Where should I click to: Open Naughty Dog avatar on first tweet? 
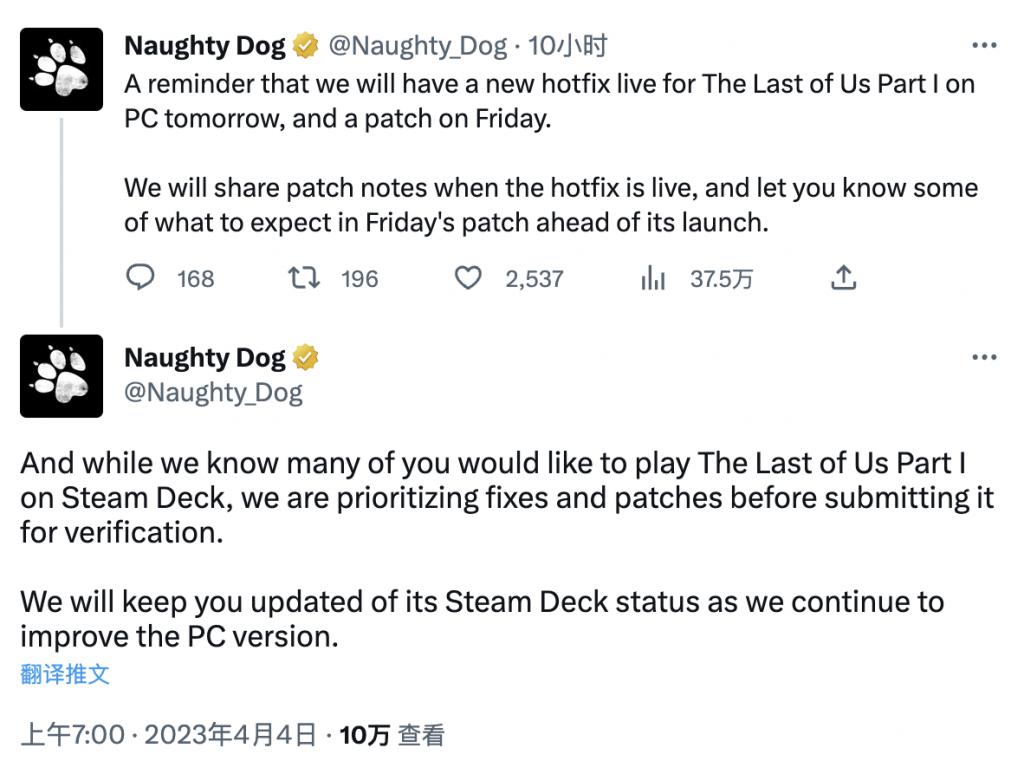coord(61,69)
